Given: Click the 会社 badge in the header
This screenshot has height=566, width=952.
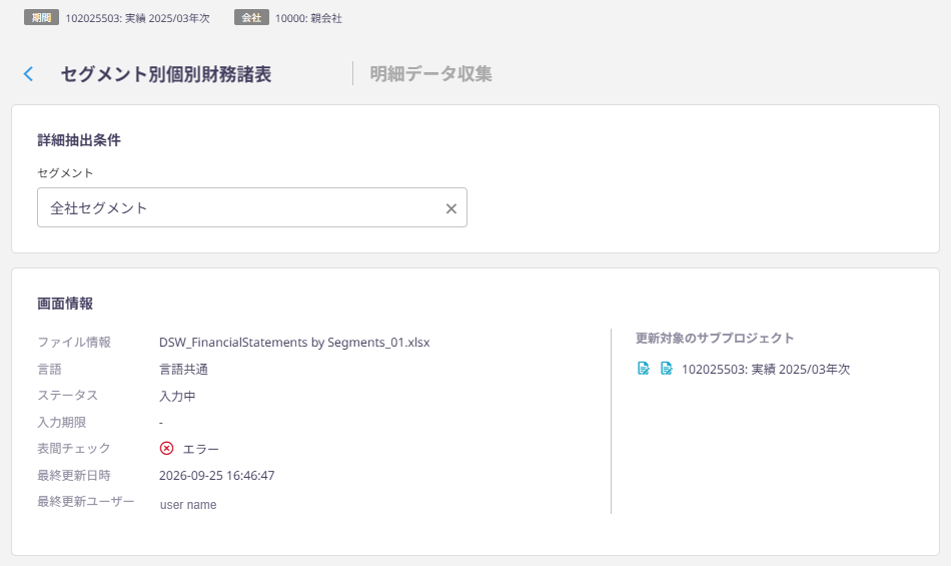Looking at the screenshot, I should point(251,18).
